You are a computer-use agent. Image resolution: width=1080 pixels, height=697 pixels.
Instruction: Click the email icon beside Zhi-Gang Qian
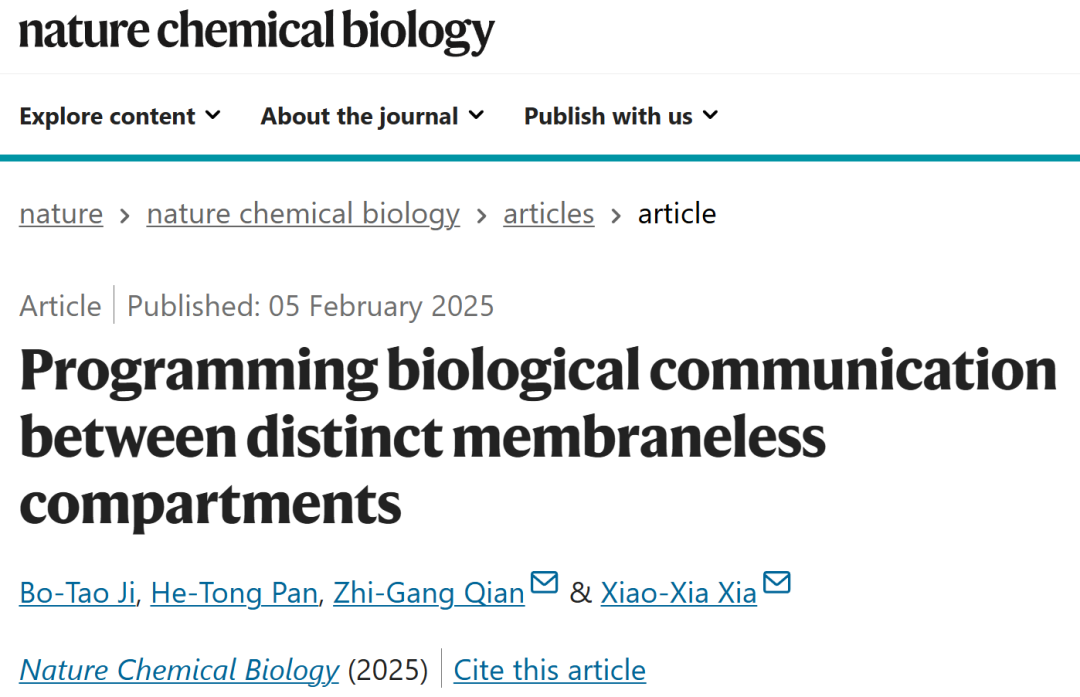(x=544, y=582)
